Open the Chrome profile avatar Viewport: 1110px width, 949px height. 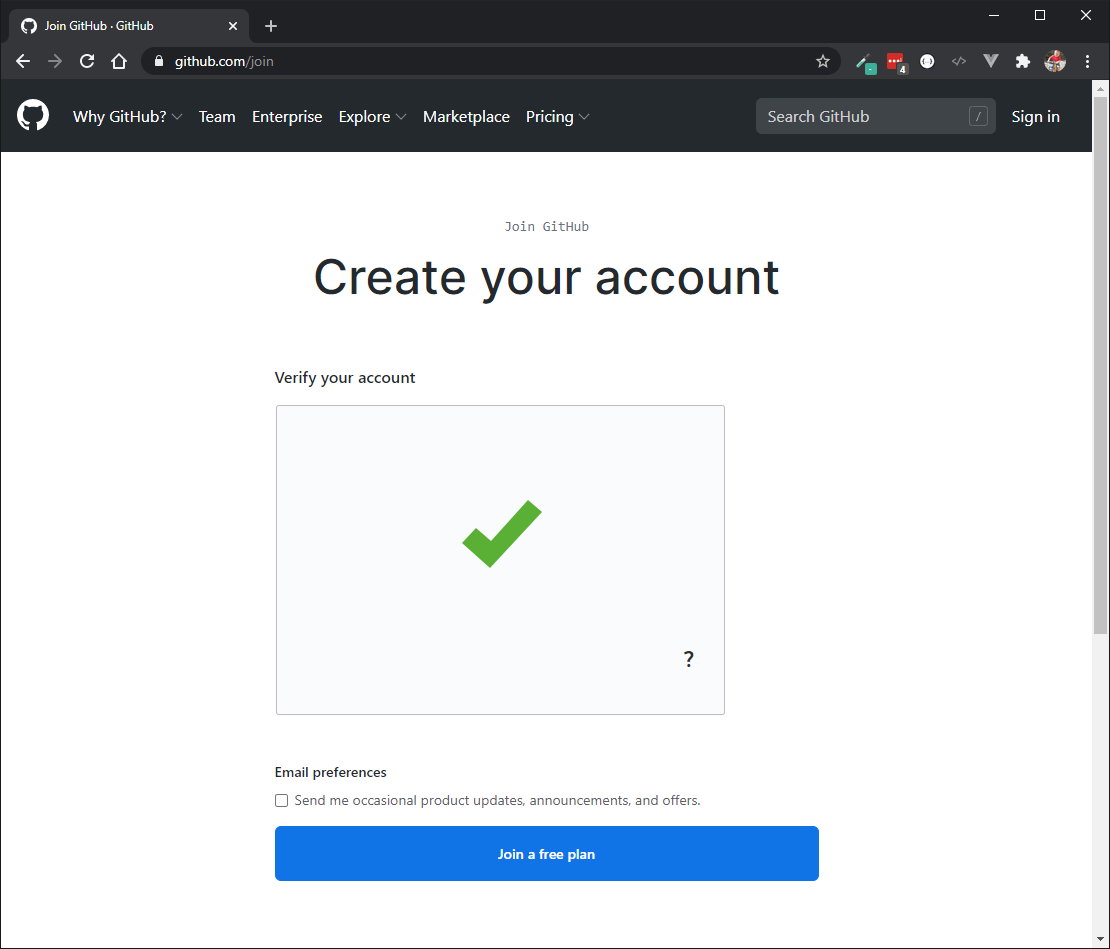click(1055, 62)
